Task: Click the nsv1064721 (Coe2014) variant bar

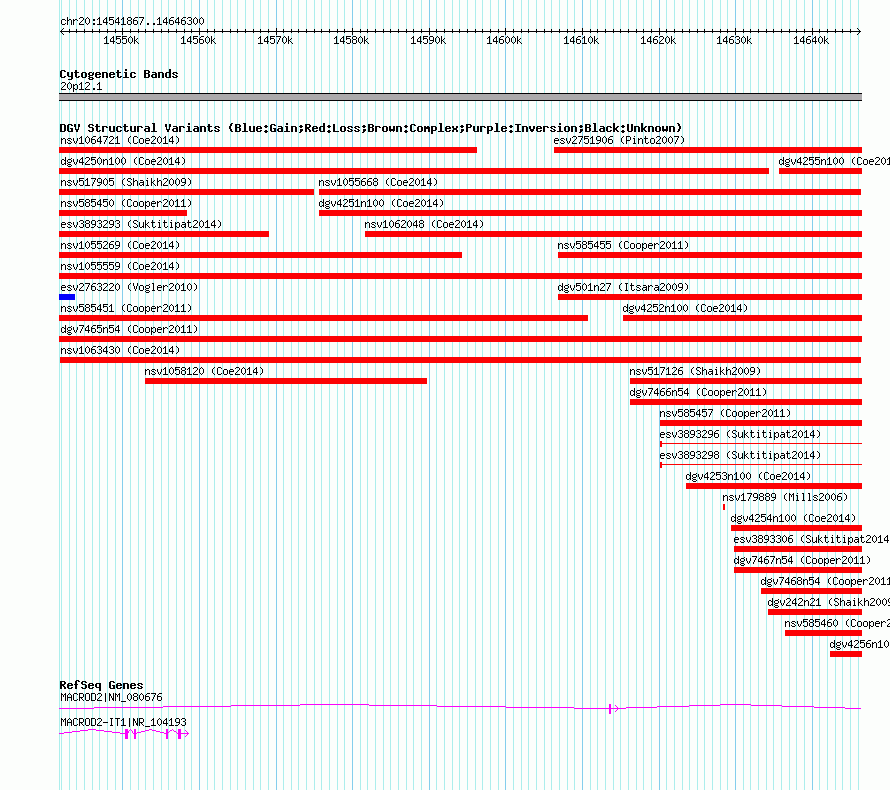Action: click(x=268, y=150)
